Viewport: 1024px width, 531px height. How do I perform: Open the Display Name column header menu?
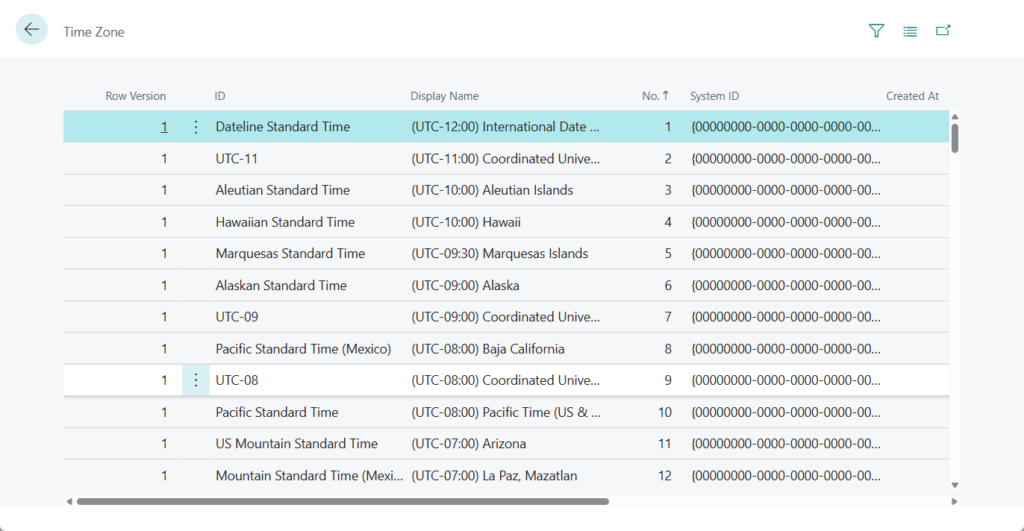coord(444,96)
